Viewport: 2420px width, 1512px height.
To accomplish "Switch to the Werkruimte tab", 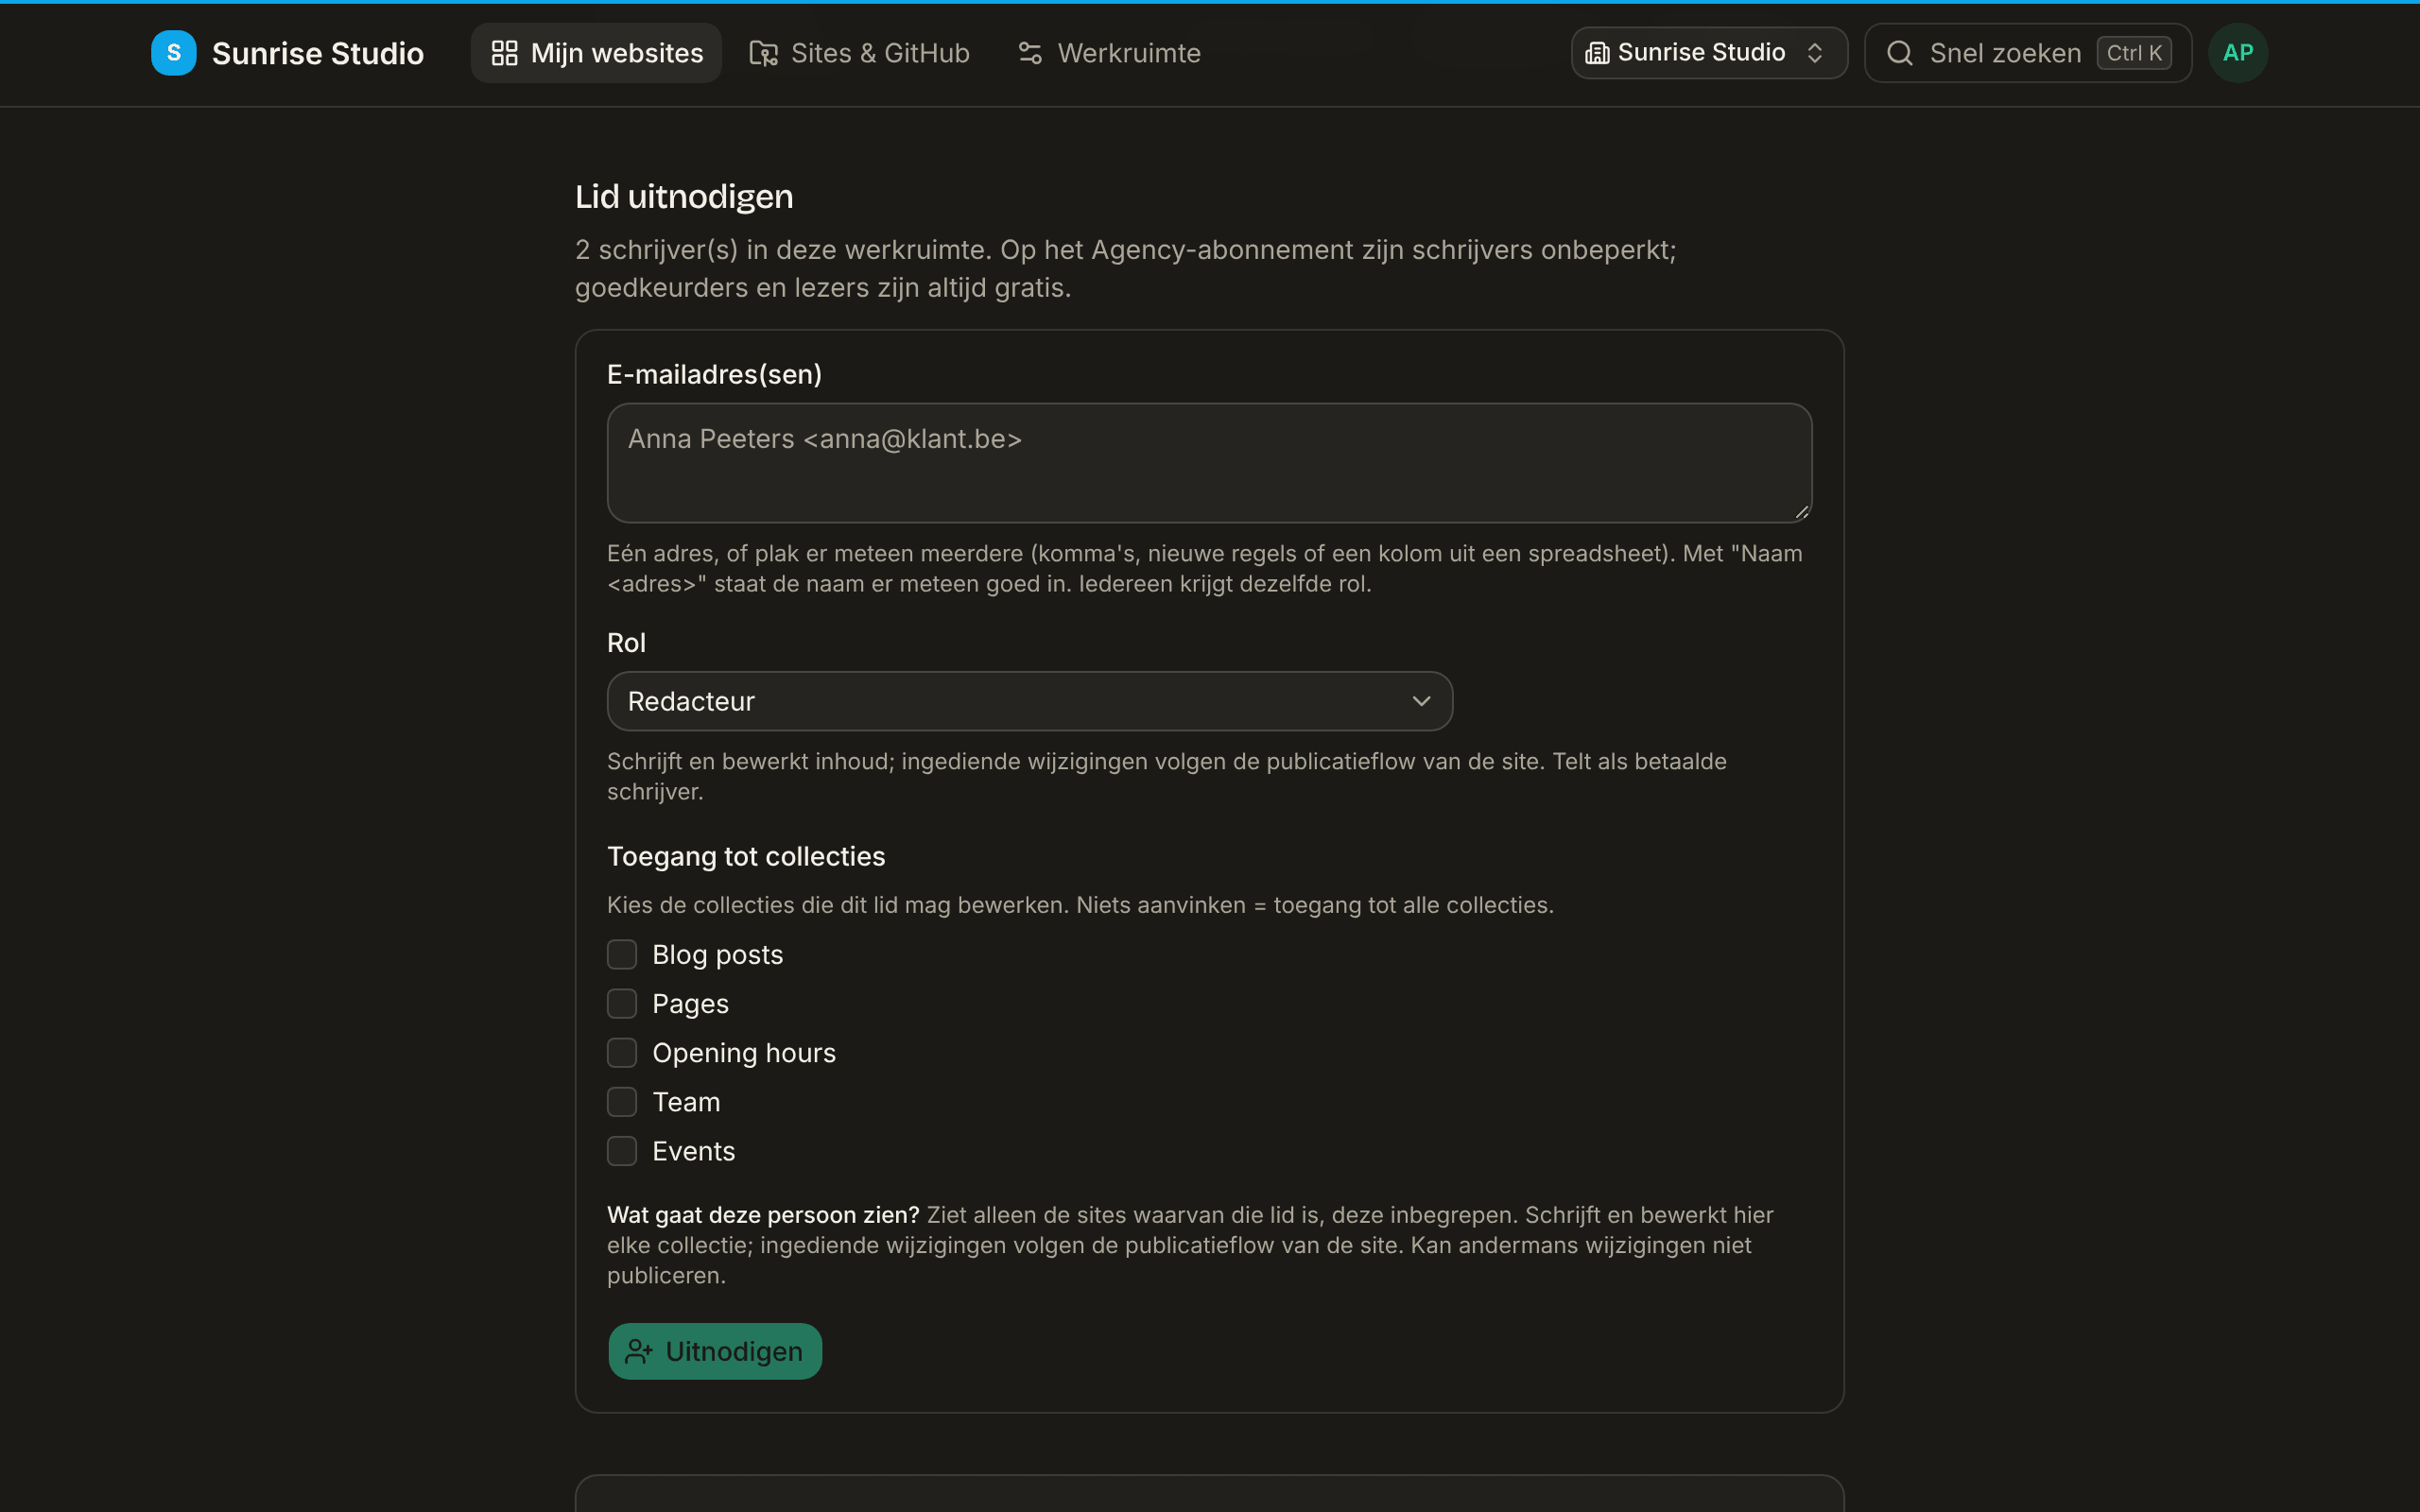I will 1108,53.
